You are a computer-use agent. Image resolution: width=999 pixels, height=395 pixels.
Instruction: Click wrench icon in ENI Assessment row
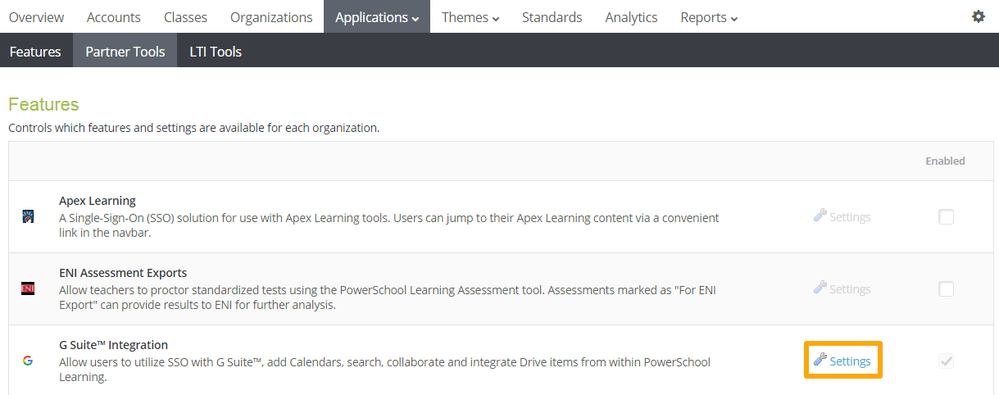[821, 287]
